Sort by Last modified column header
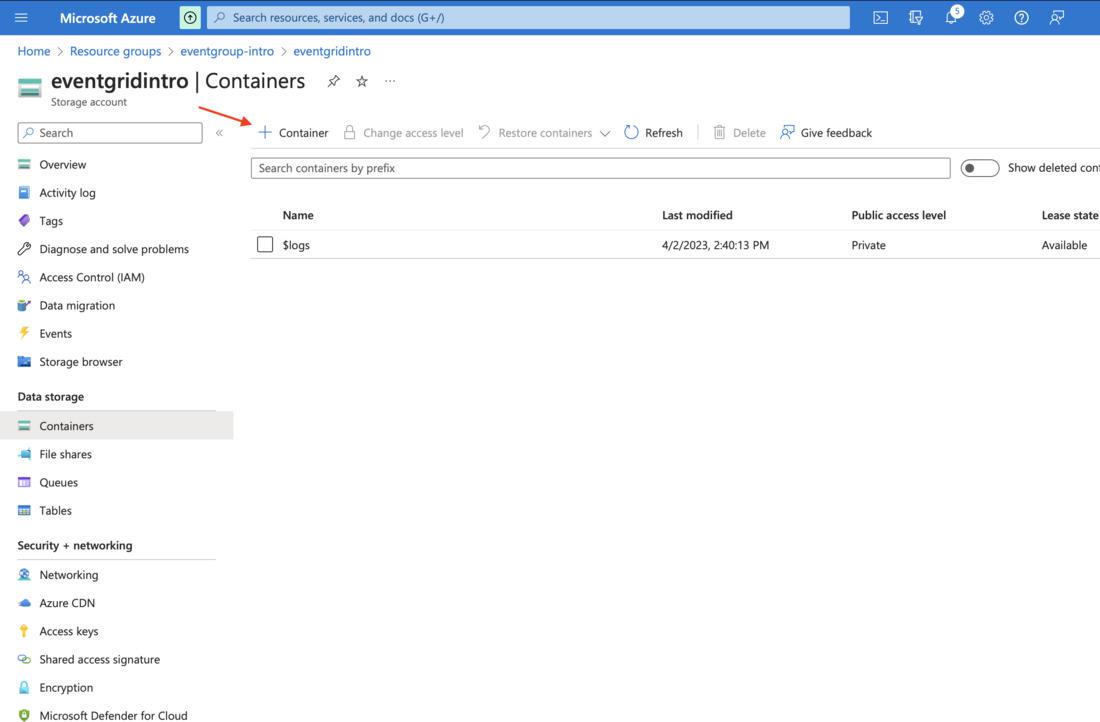Viewport: 1100px width, 722px height. click(x=697, y=215)
